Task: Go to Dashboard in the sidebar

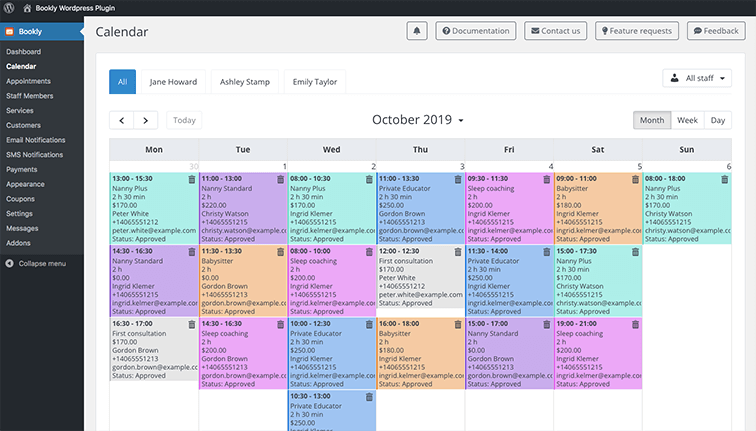Action: pos(24,52)
